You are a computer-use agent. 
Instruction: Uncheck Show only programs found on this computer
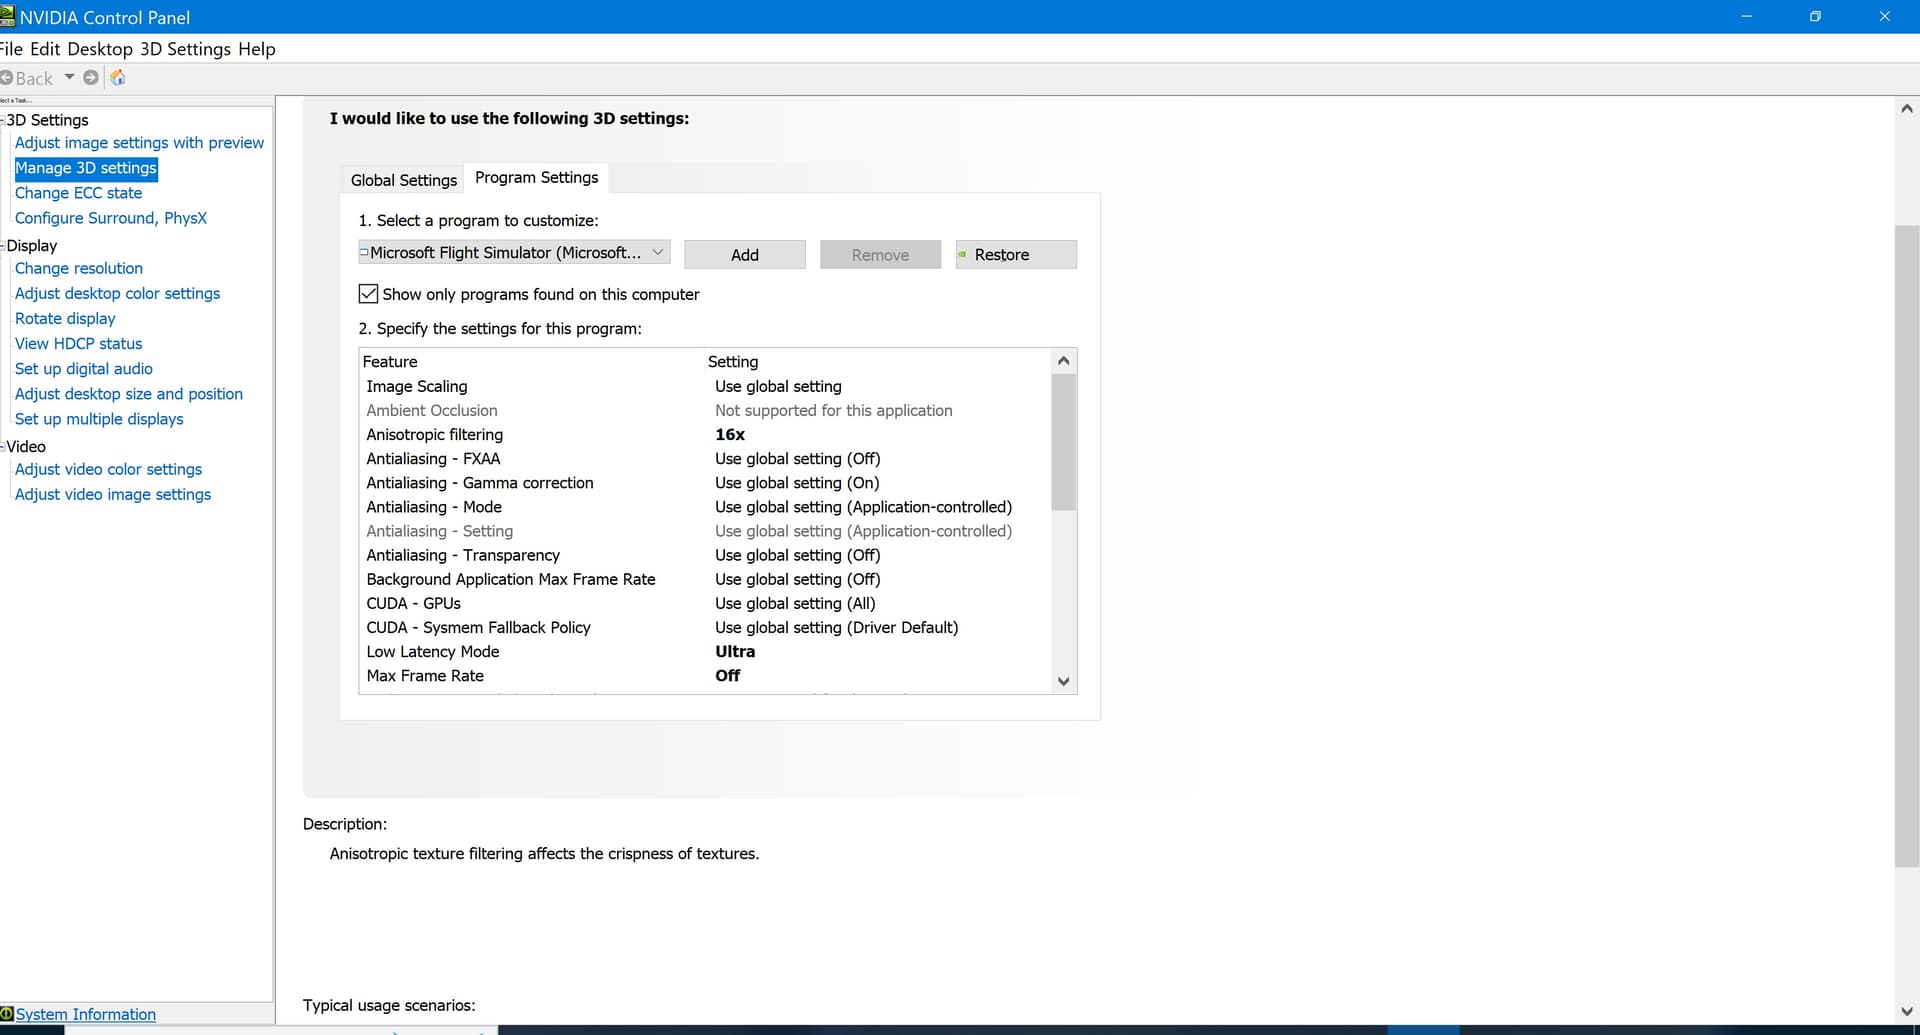(368, 293)
